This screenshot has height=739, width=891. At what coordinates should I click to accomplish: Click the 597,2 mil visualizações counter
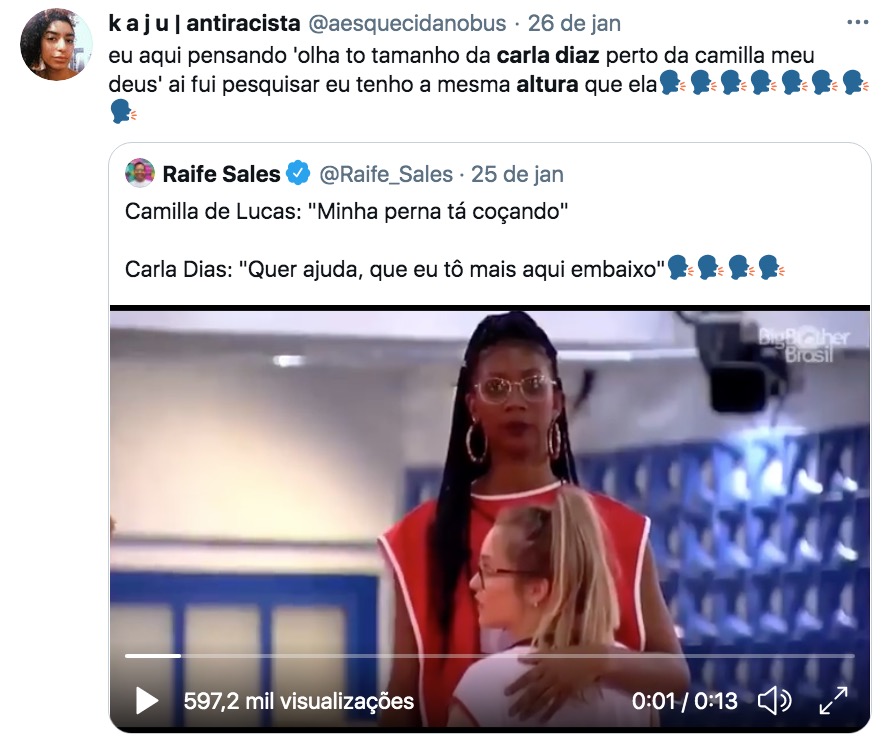[x=299, y=701]
